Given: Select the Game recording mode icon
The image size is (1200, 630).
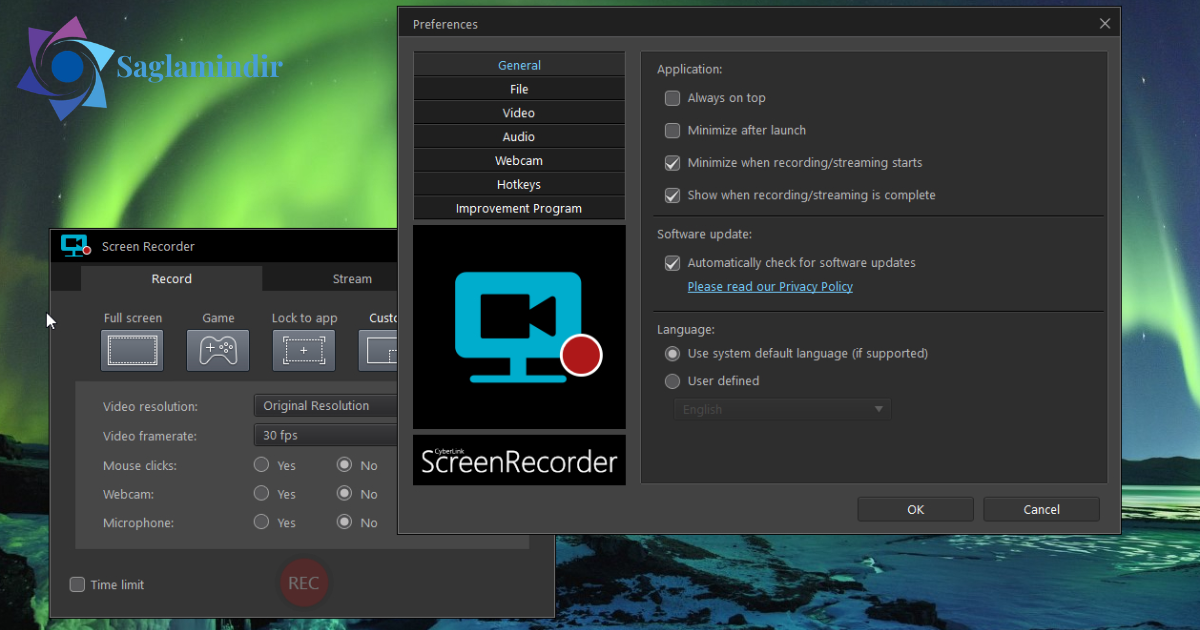Looking at the screenshot, I should click(218, 350).
